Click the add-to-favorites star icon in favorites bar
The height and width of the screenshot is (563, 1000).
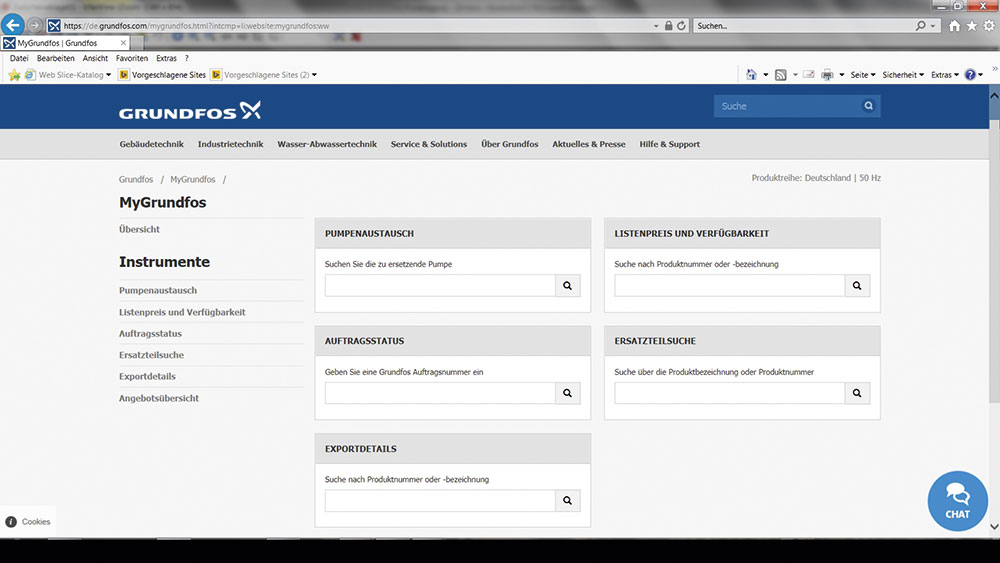click(14, 75)
